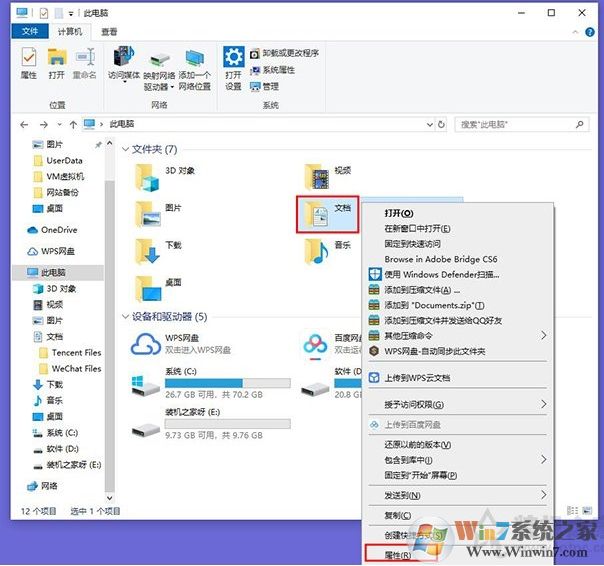Click VM虚拟机 in quick access
Screen dimensions: 604x566
tap(59, 176)
